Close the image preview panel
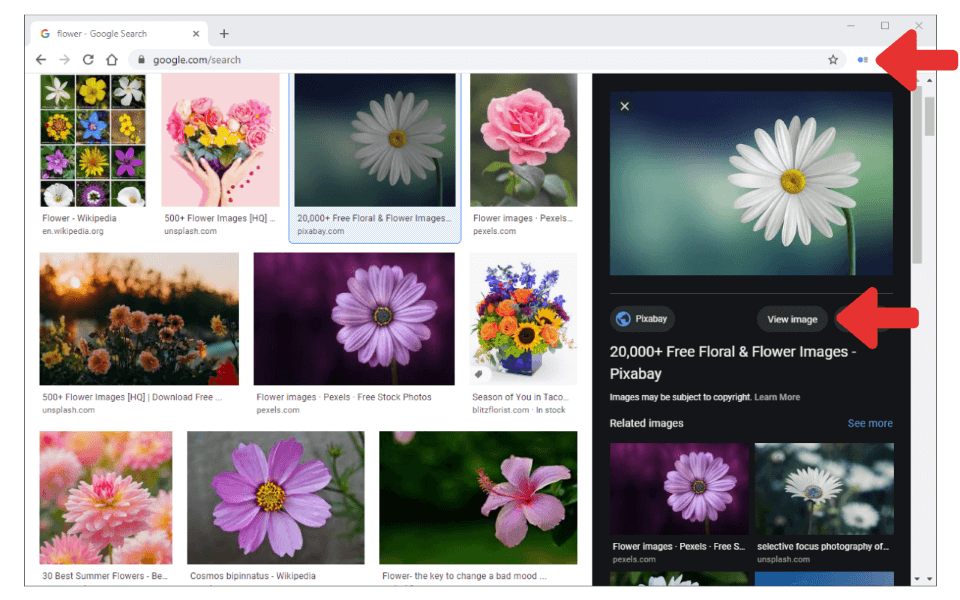Image resolution: width=960 pixels, height=600 pixels. (624, 106)
